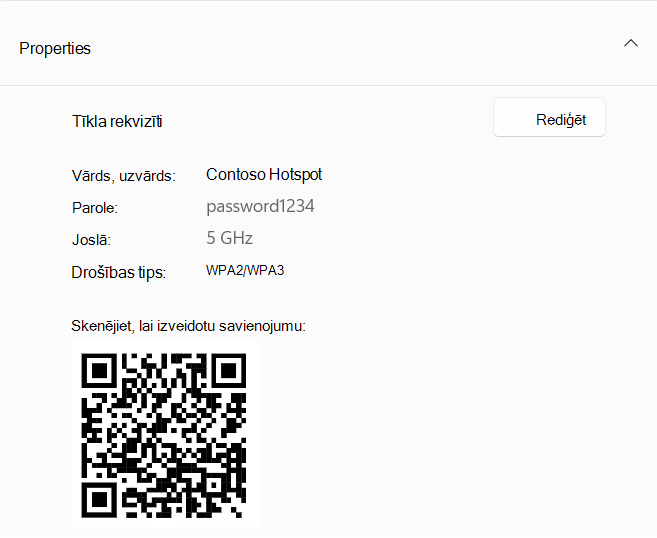Click the 5 GHz band value

pos(230,238)
